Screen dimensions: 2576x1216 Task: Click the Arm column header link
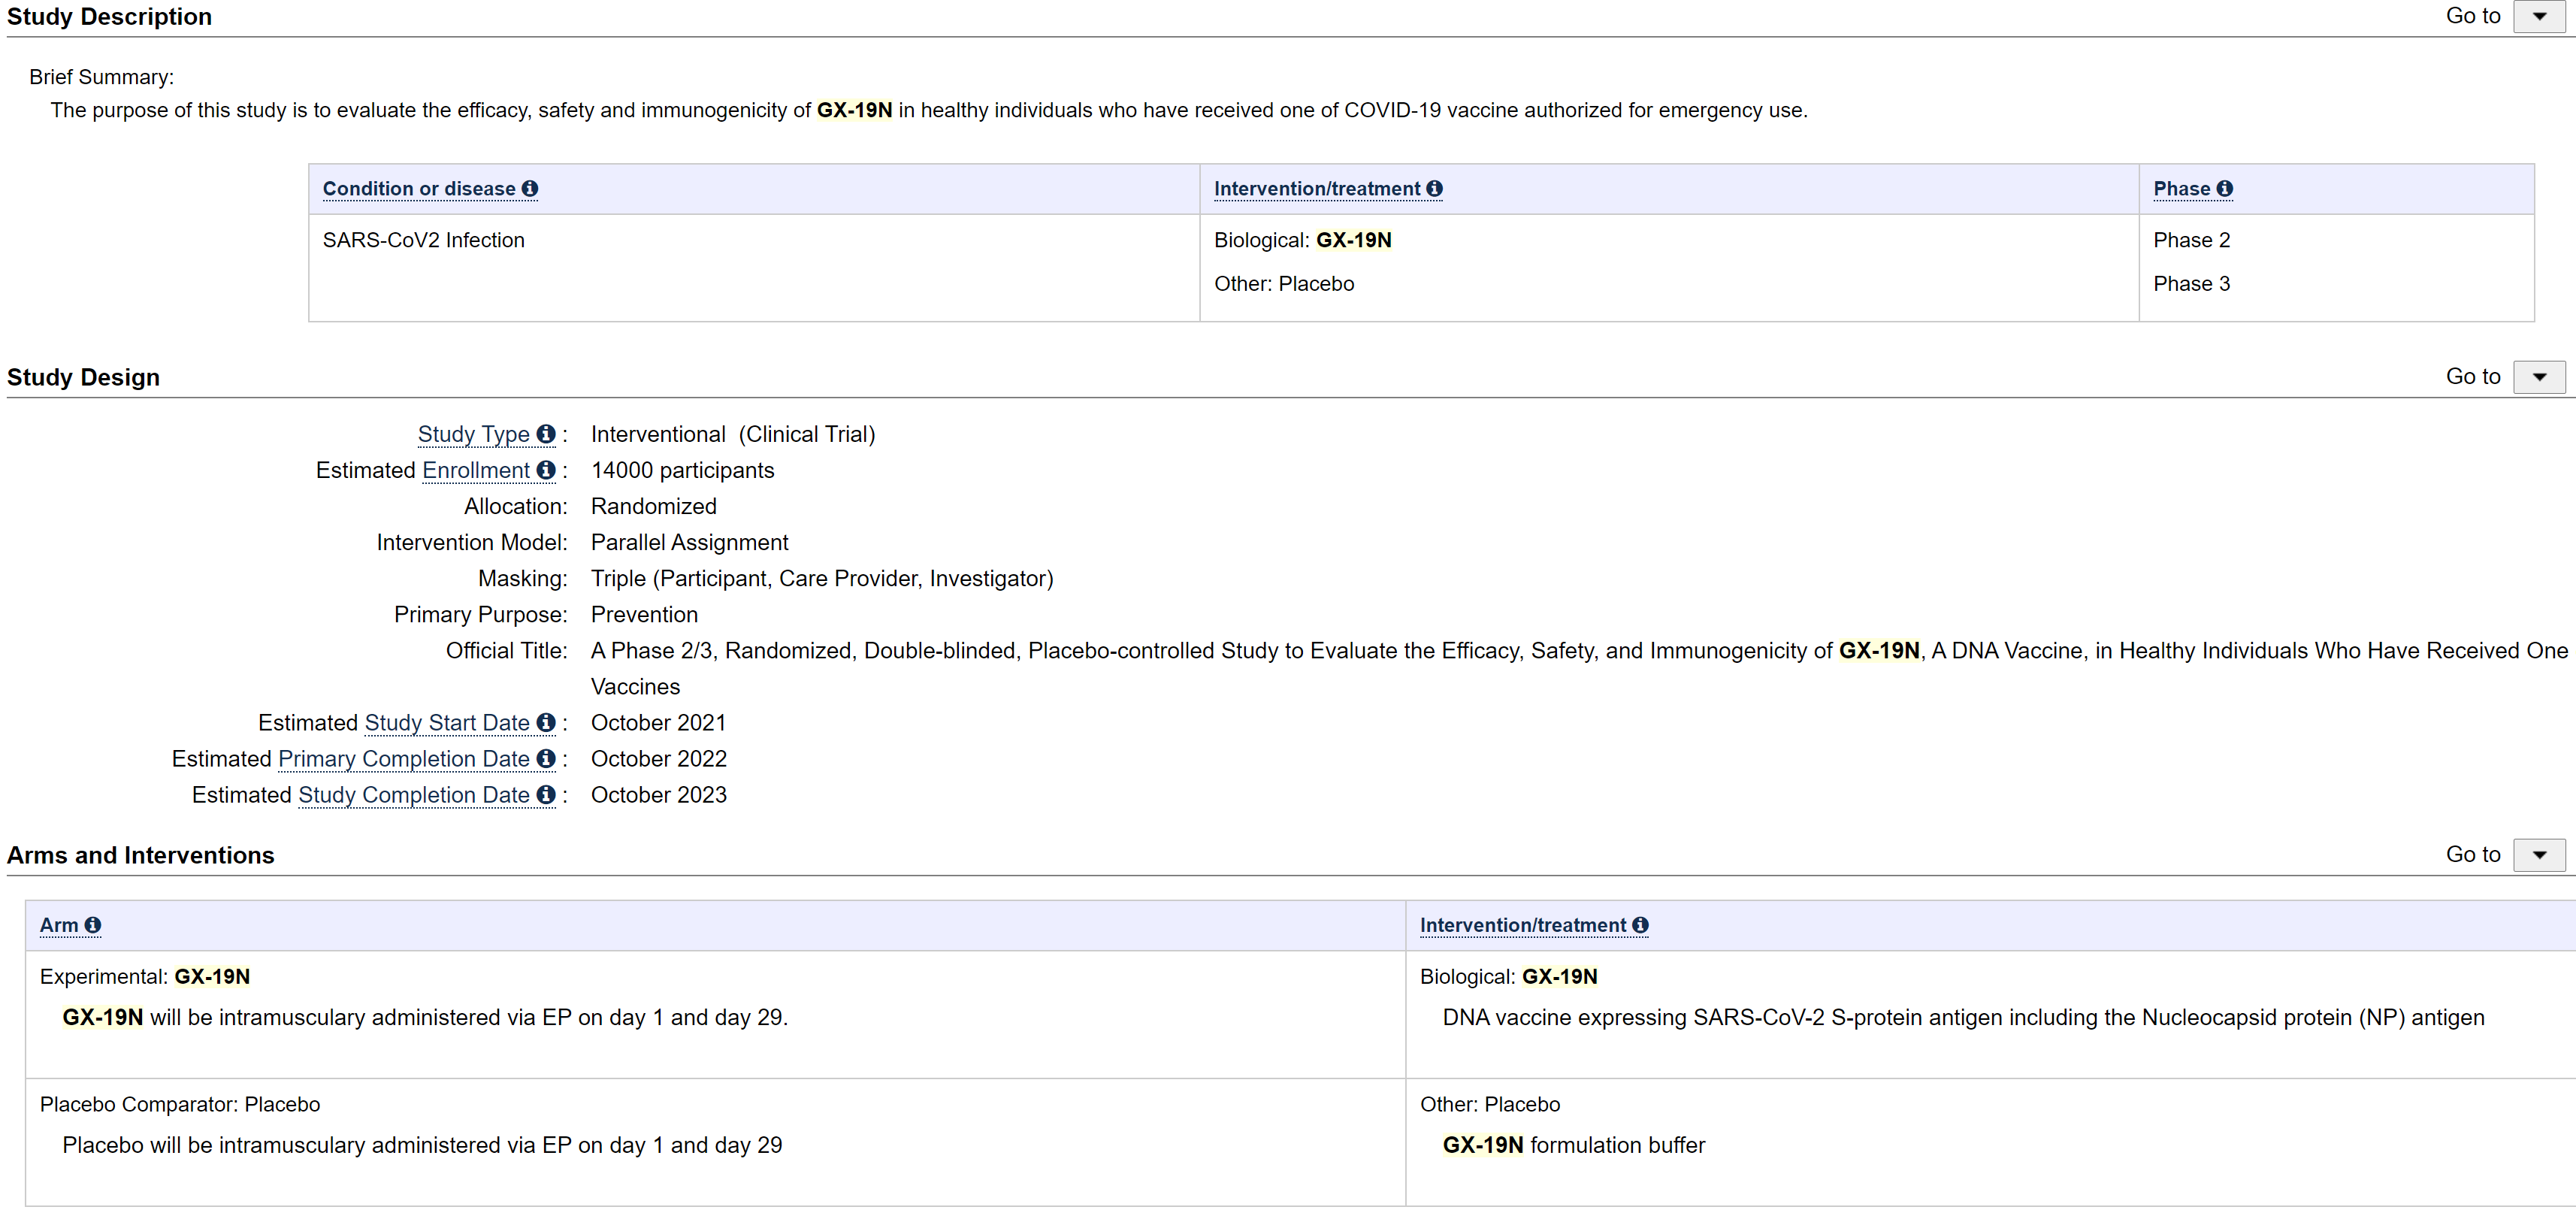point(59,925)
